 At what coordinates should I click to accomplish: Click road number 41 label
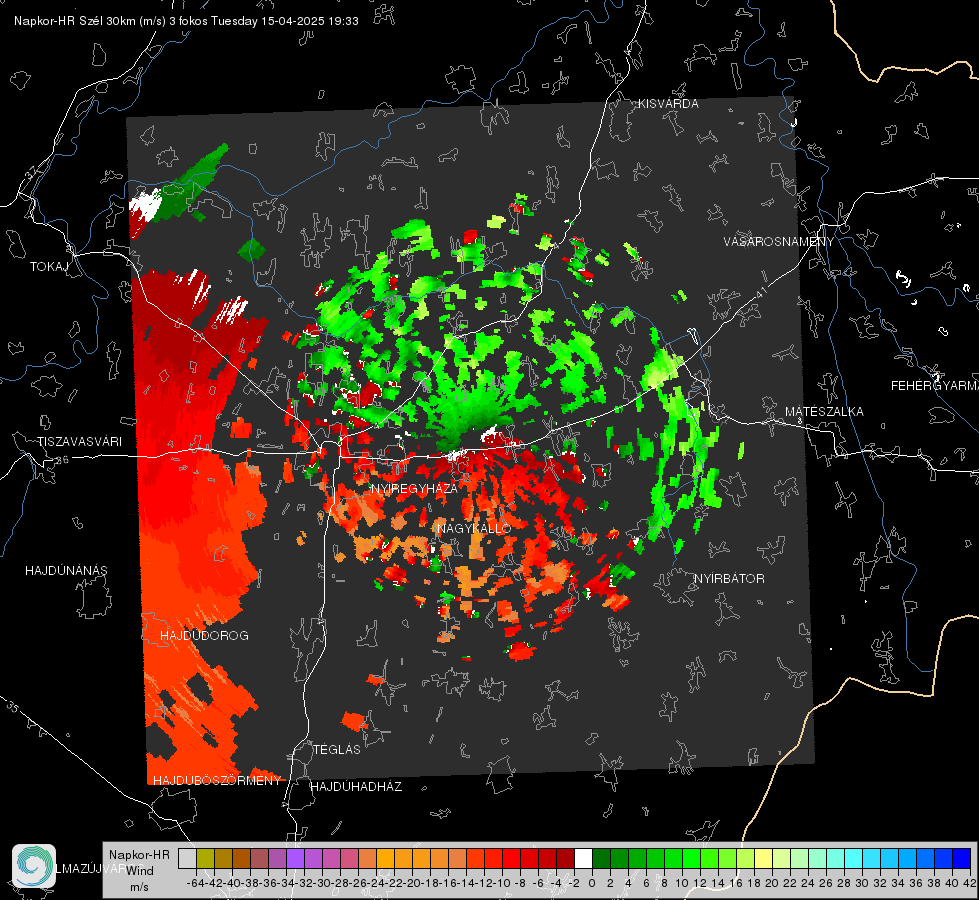point(760,292)
